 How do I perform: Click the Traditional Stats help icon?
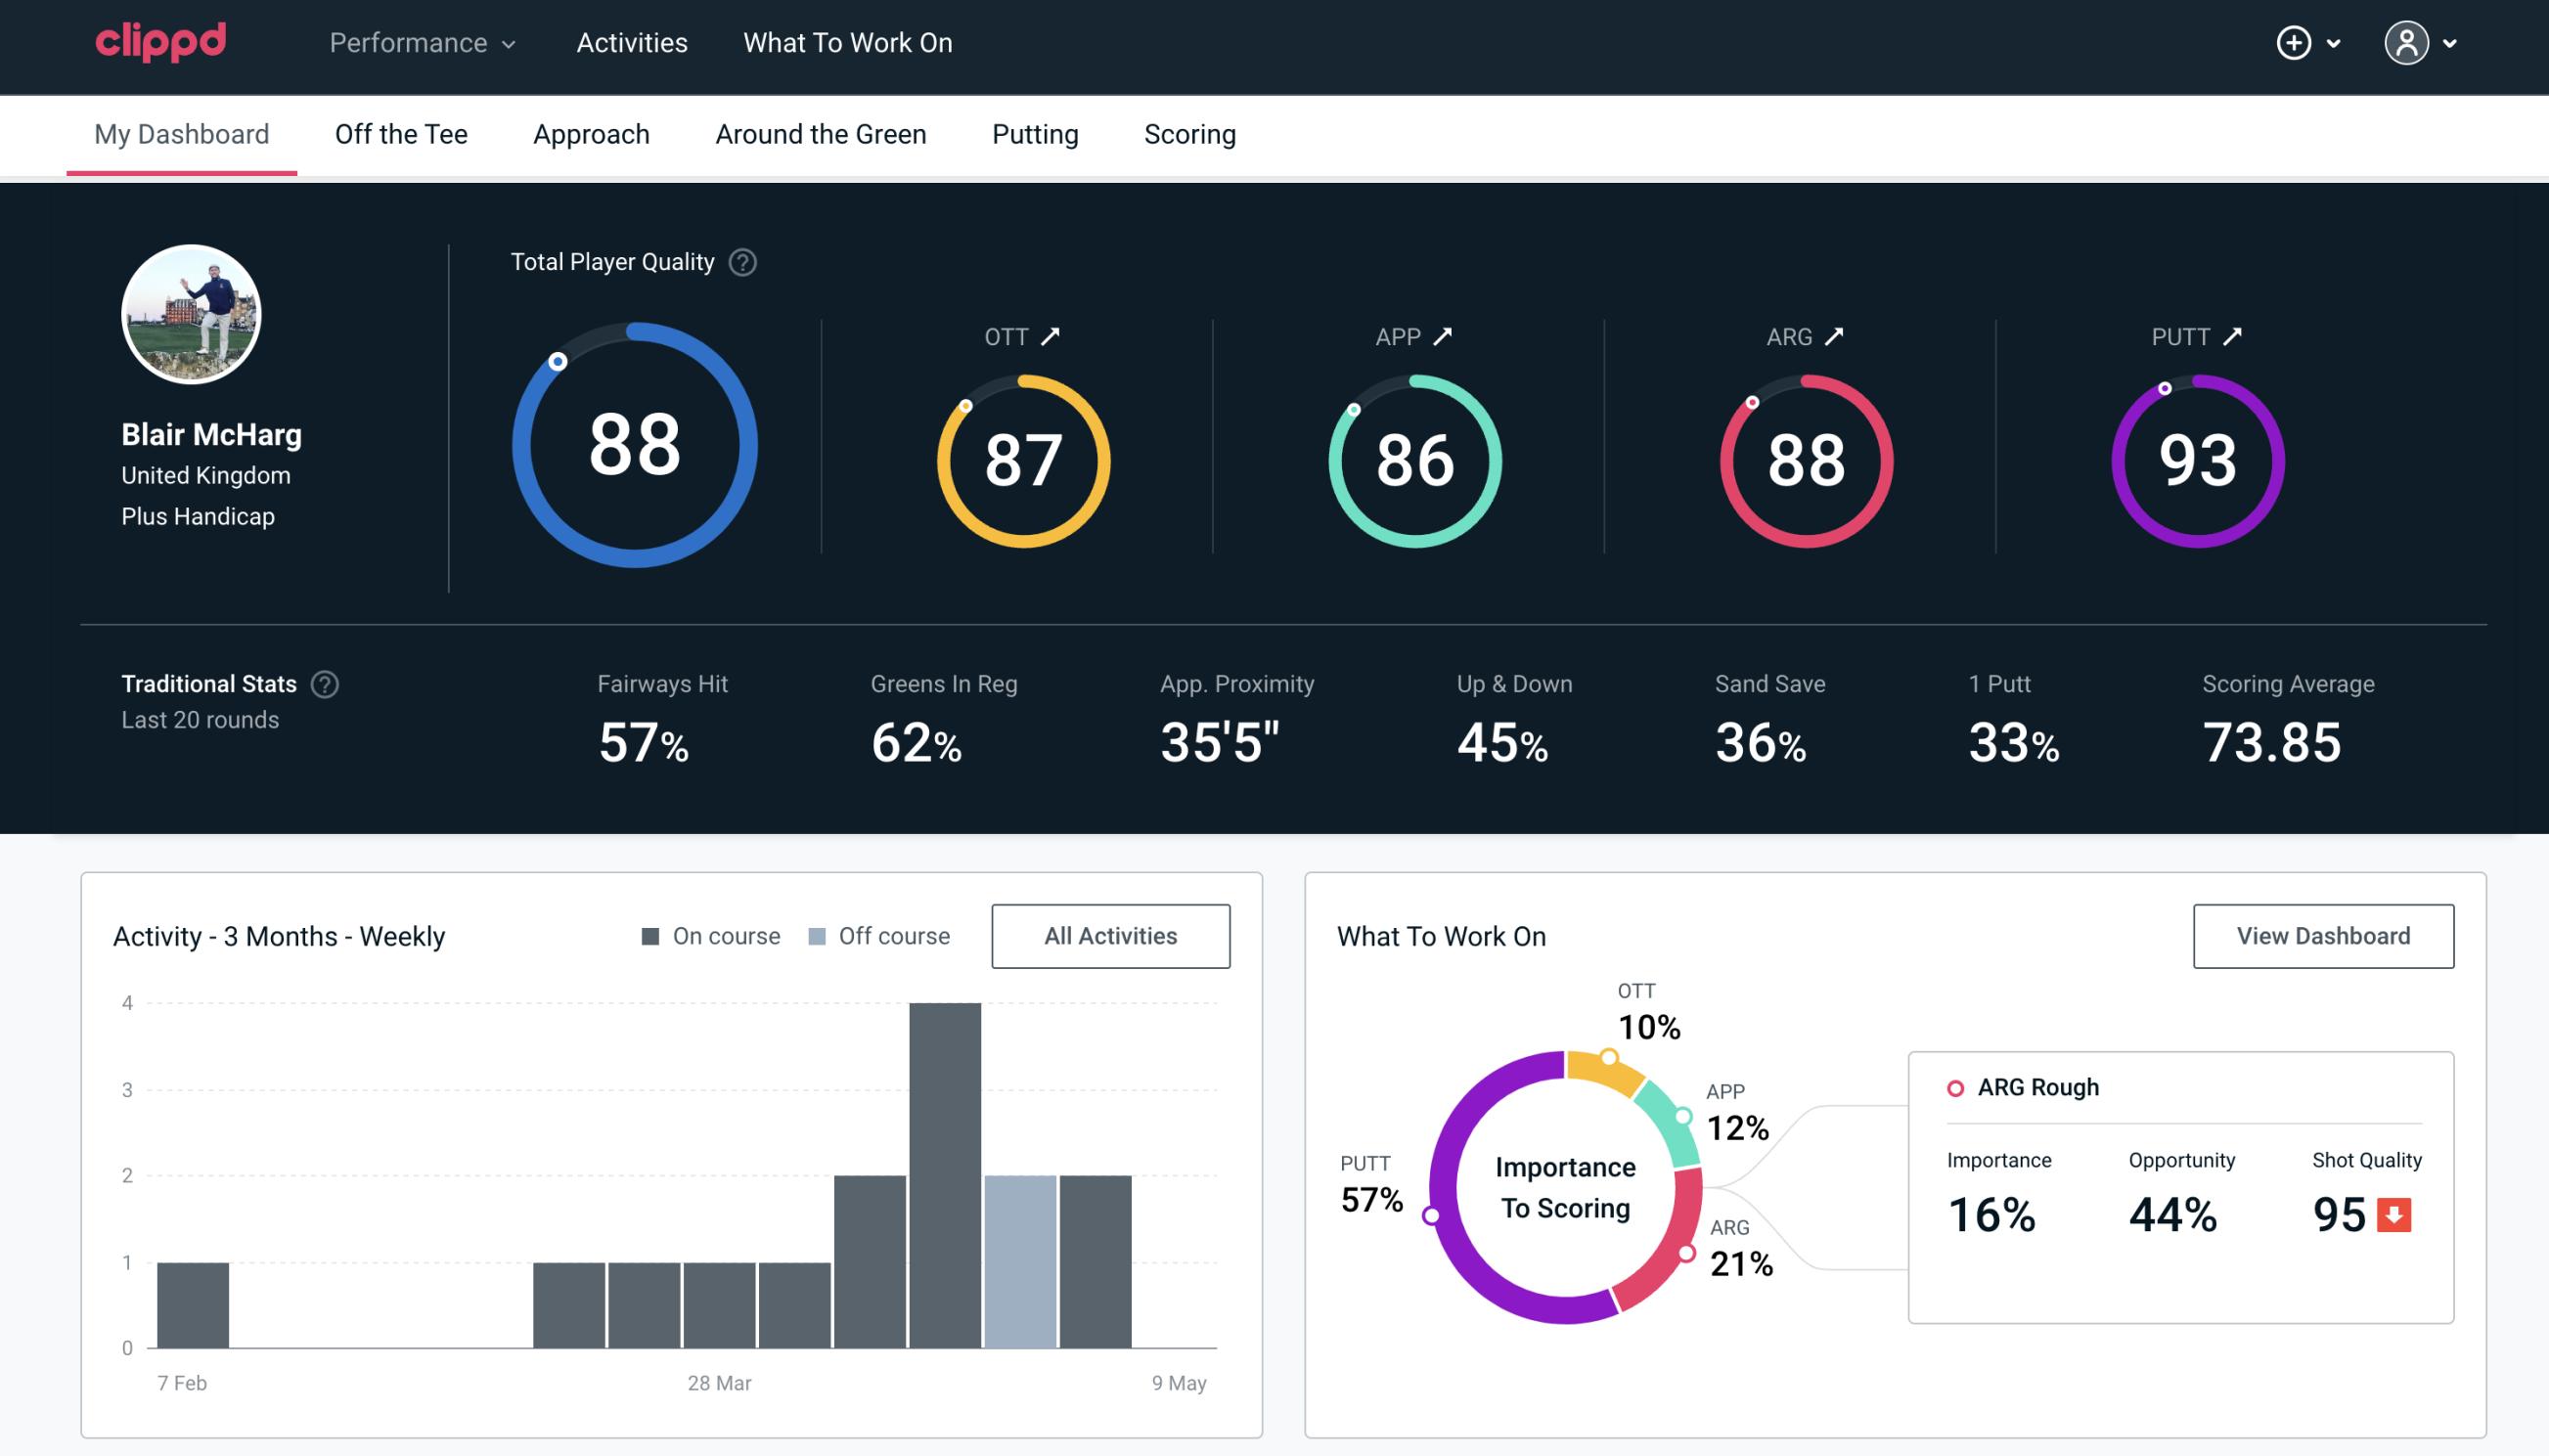click(324, 684)
